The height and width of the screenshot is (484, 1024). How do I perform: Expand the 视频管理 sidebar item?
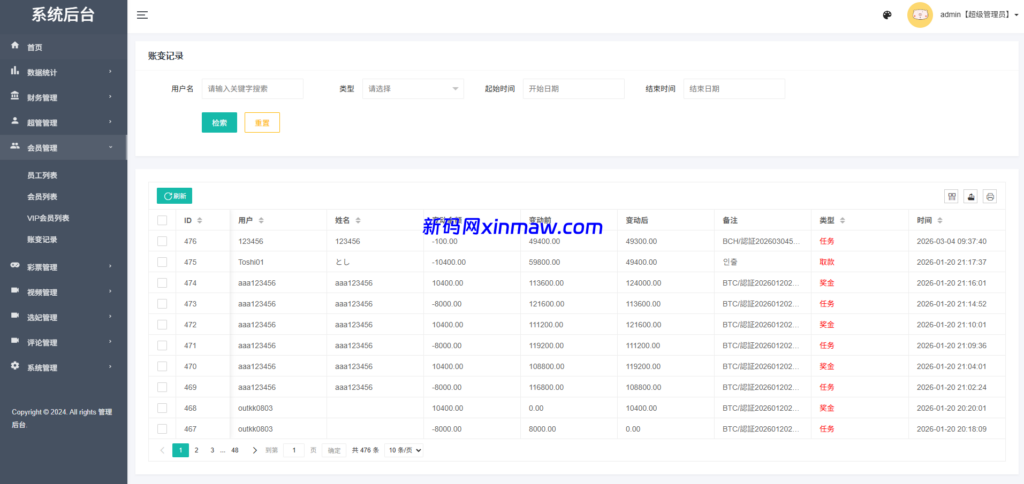point(63,292)
